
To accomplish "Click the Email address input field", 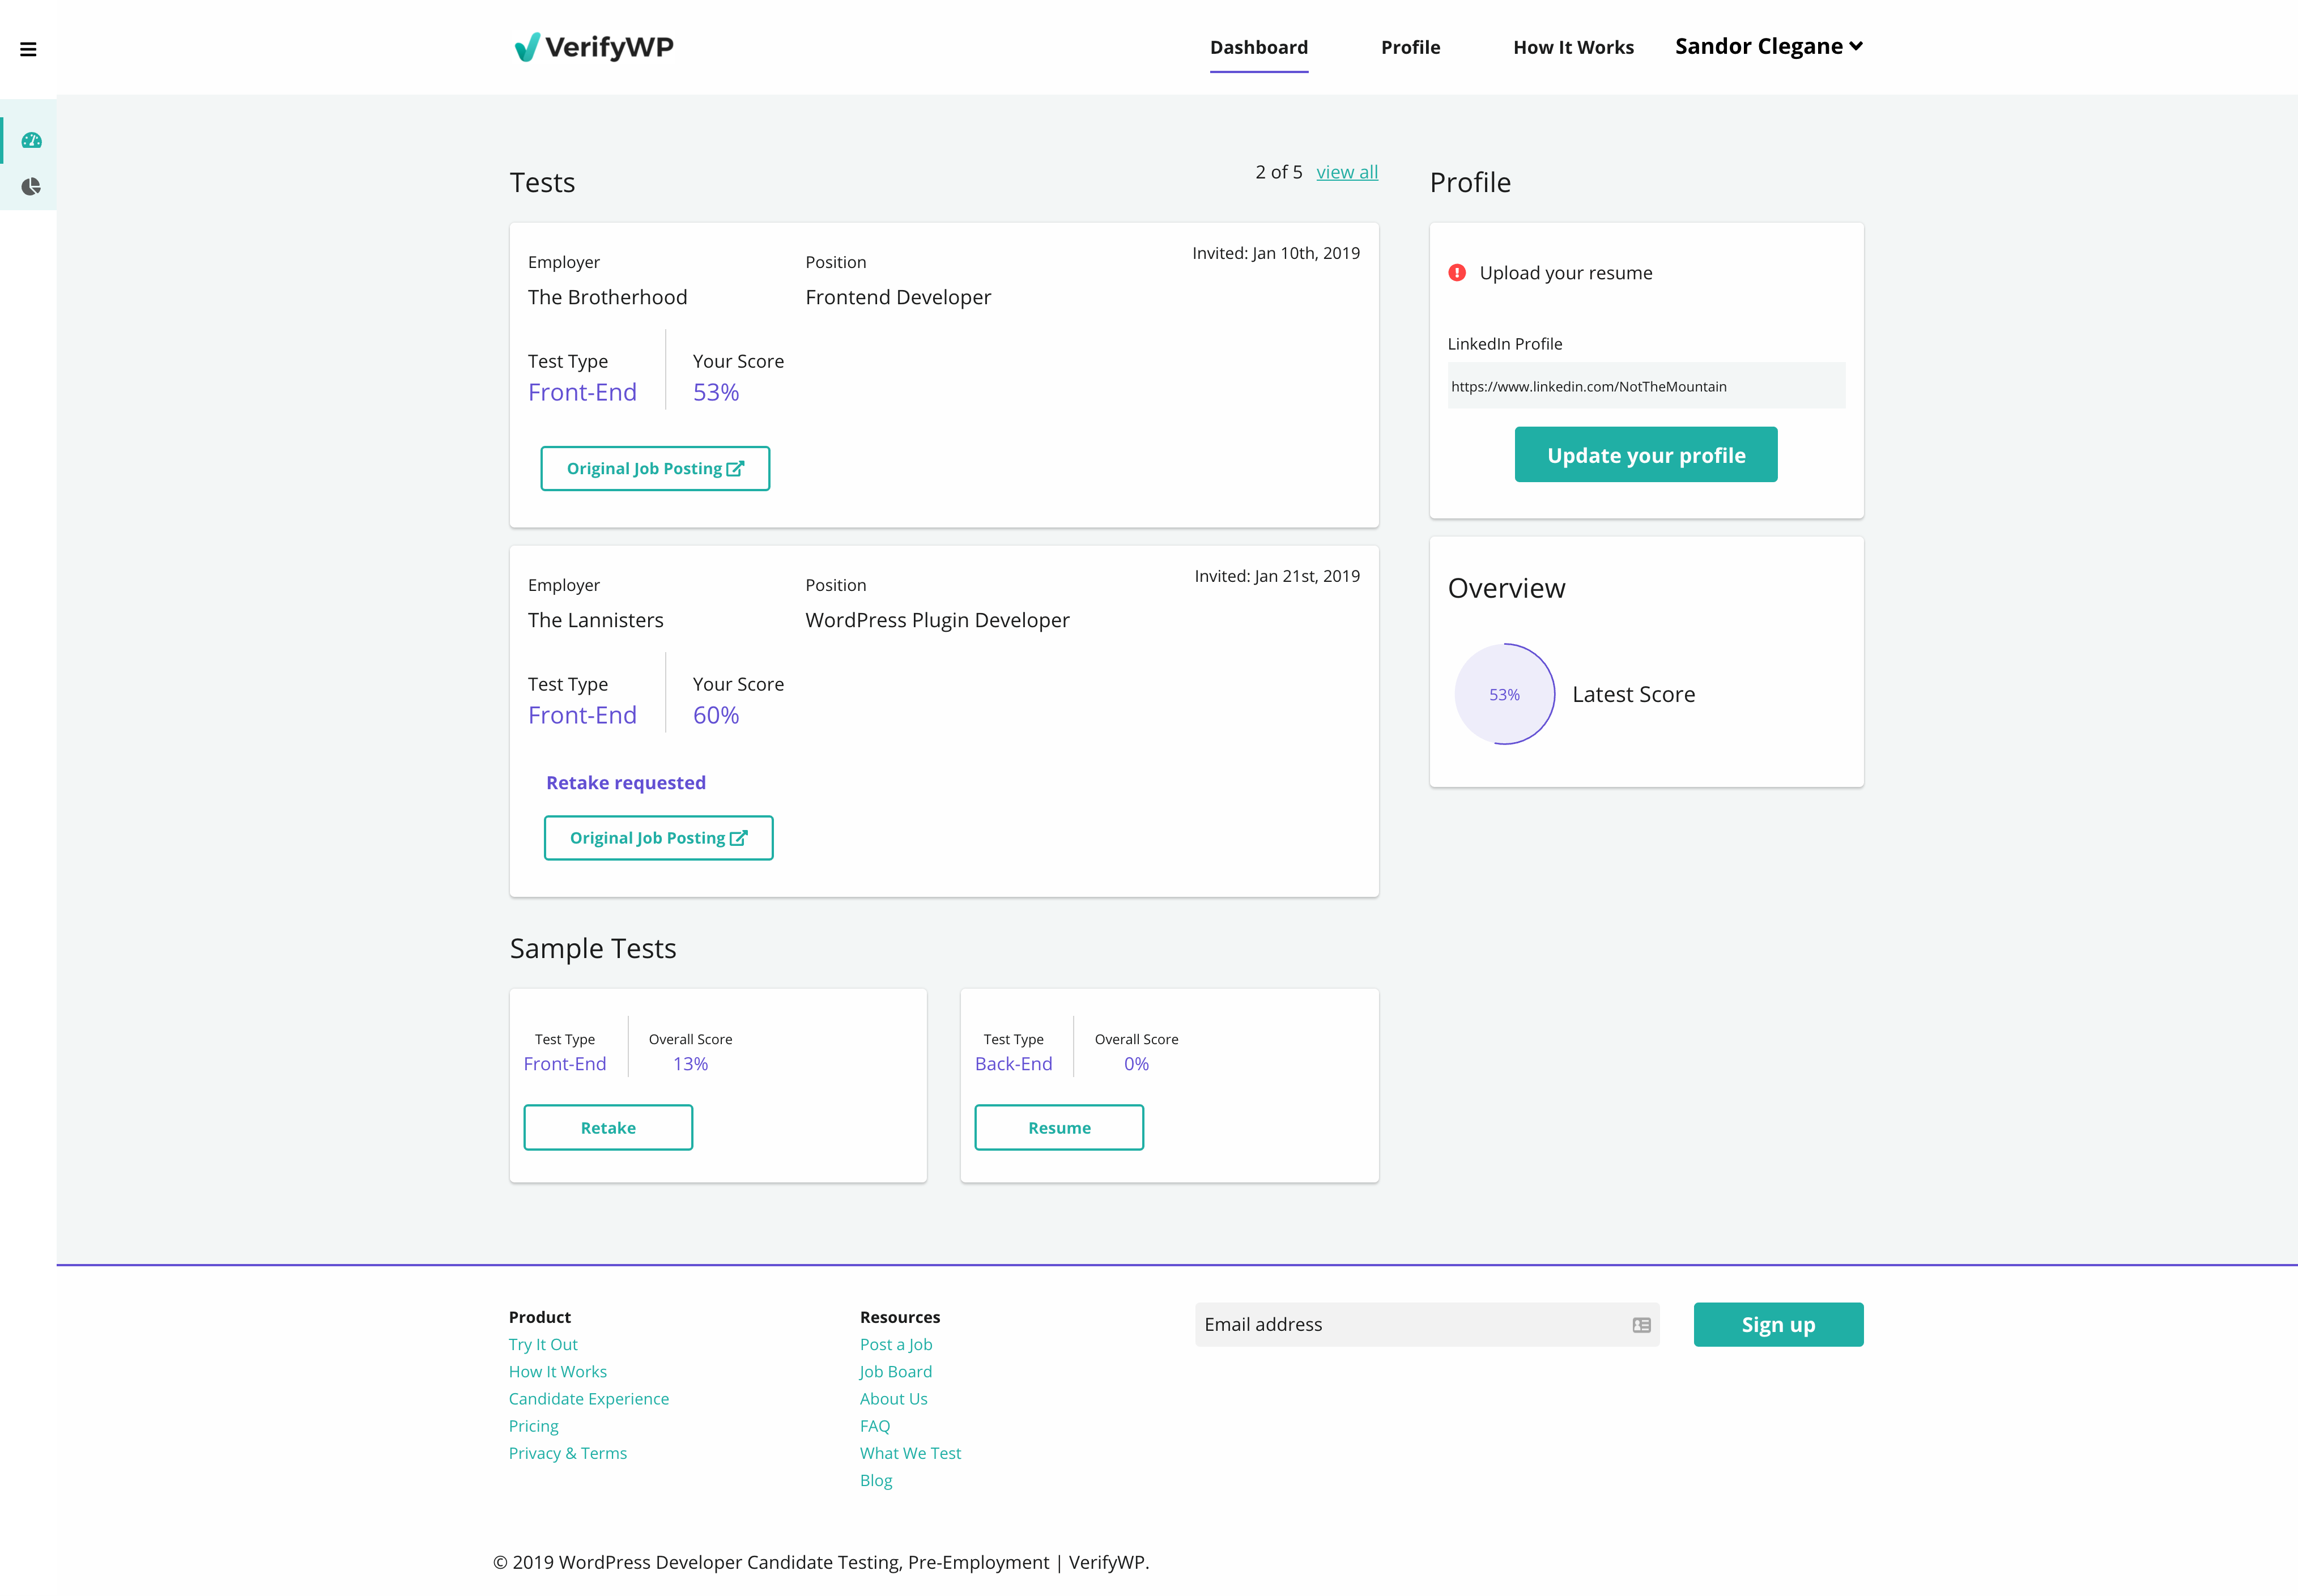I will pos(1410,1325).
